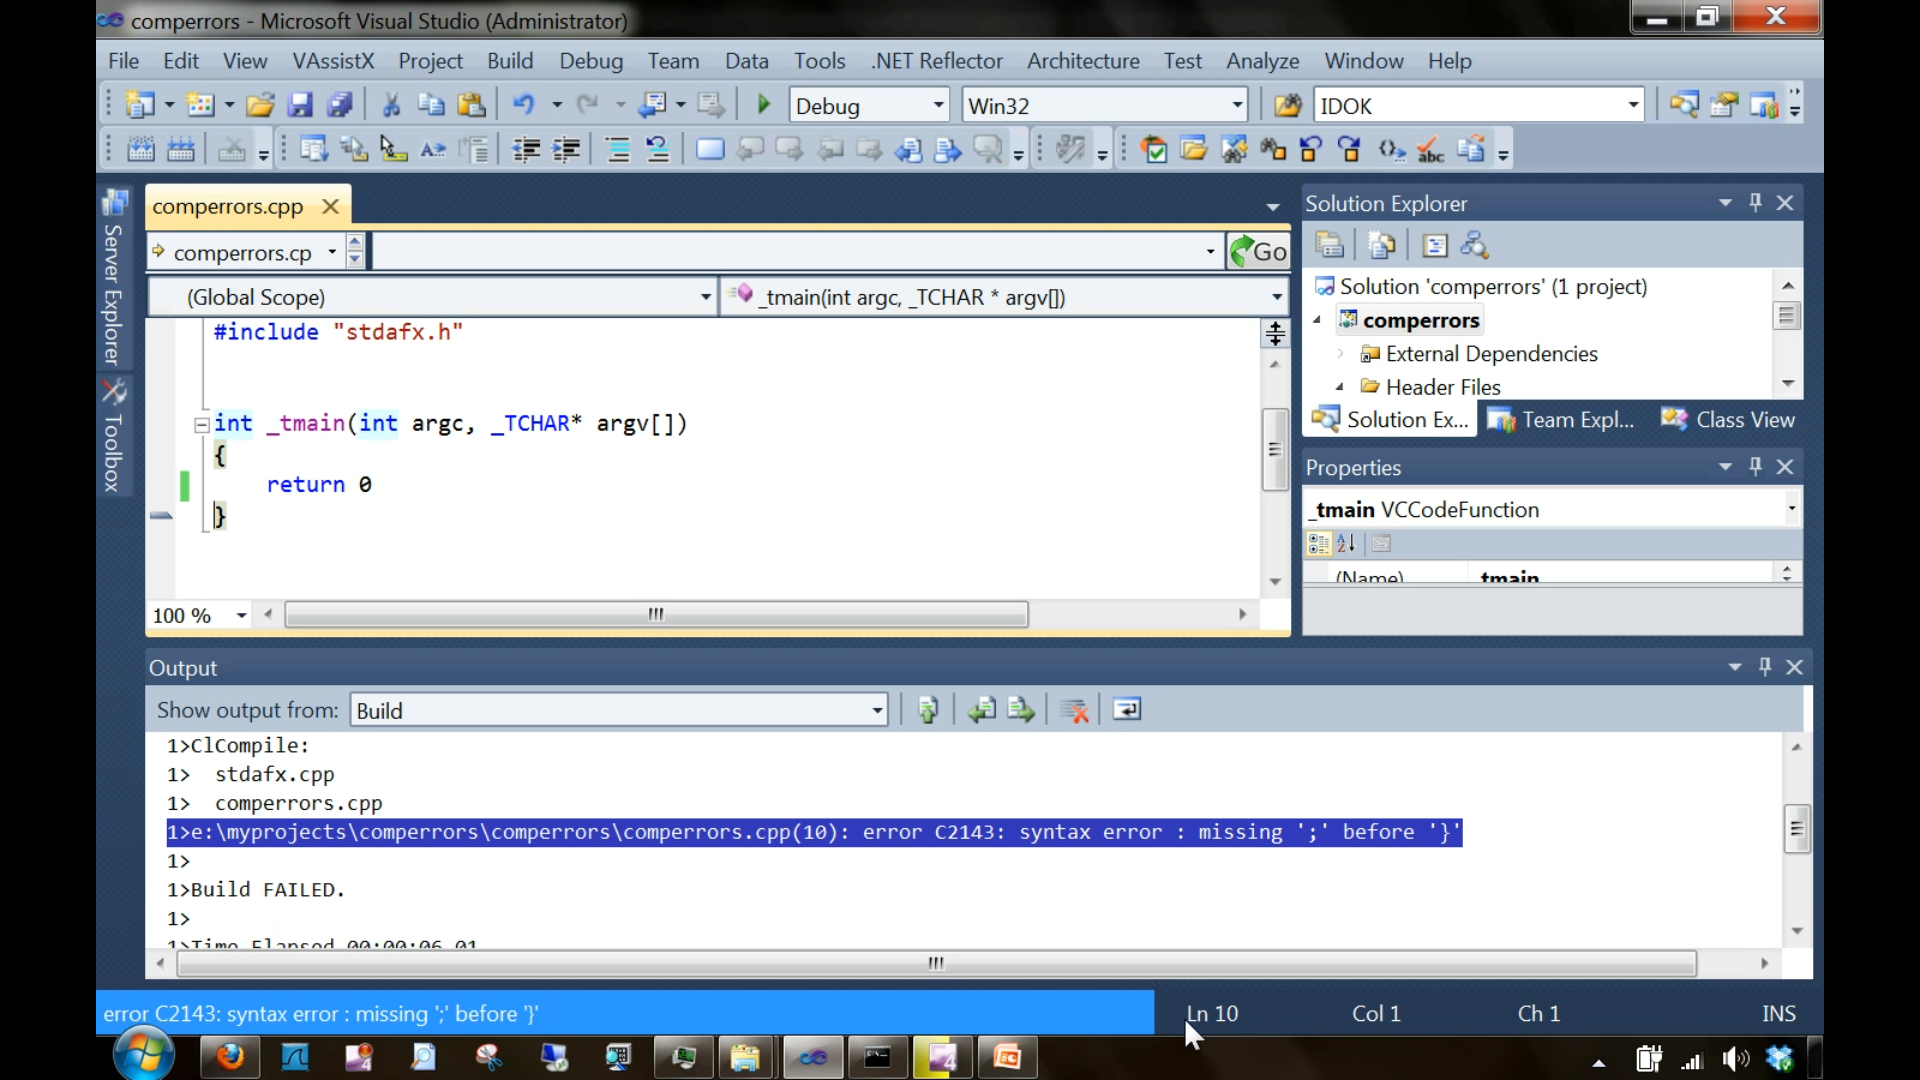Image resolution: width=1920 pixels, height=1080 pixels.
Task: Open the editor zoom level control
Action: click(x=239, y=615)
